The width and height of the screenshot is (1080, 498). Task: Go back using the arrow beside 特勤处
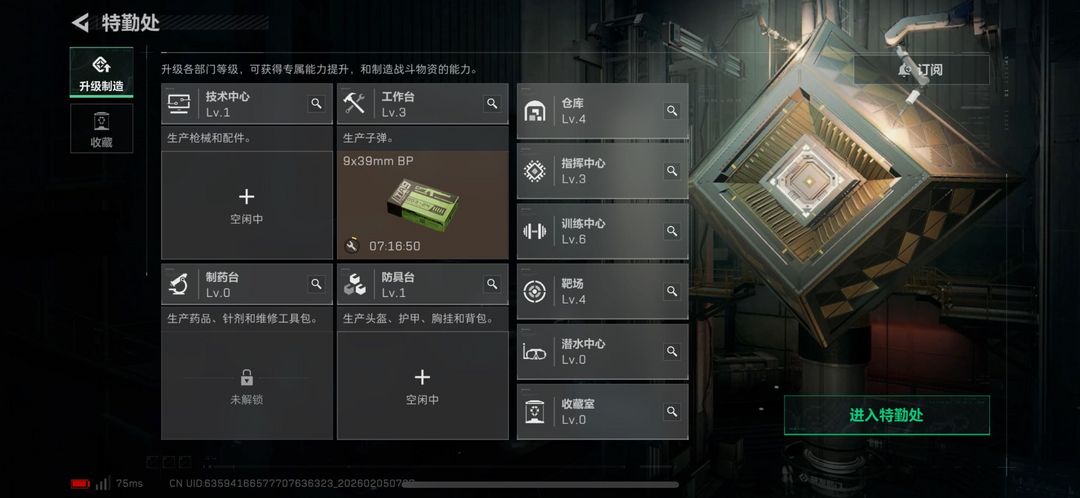click(81, 23)
